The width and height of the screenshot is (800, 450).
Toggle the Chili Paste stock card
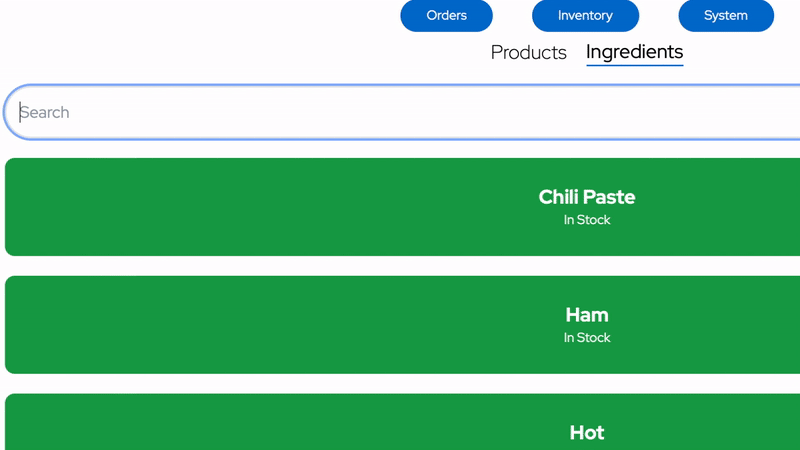(x=403, y=207)
